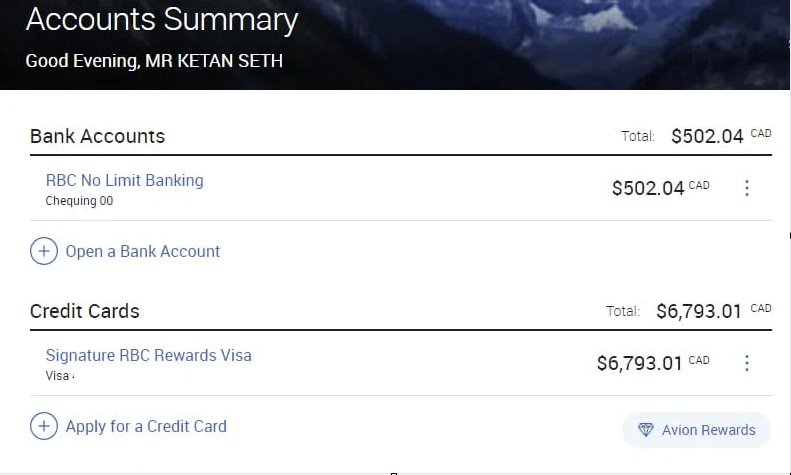
Task: Click the Bank Accounts section heading
Action: (97, 136)
